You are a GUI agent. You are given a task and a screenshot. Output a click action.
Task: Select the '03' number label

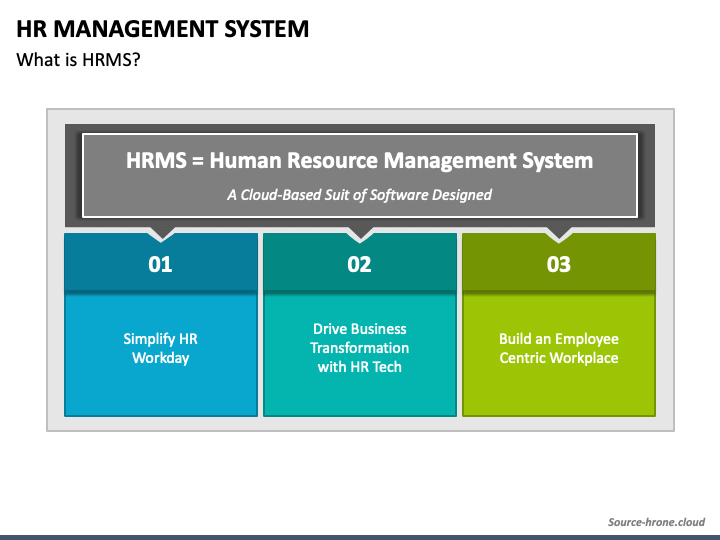click(x=558, y=264)
